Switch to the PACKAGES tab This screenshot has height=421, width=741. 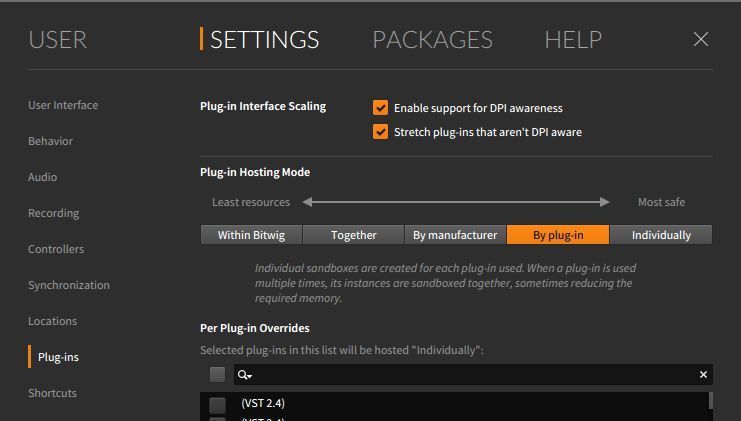[x=432, y=40]
